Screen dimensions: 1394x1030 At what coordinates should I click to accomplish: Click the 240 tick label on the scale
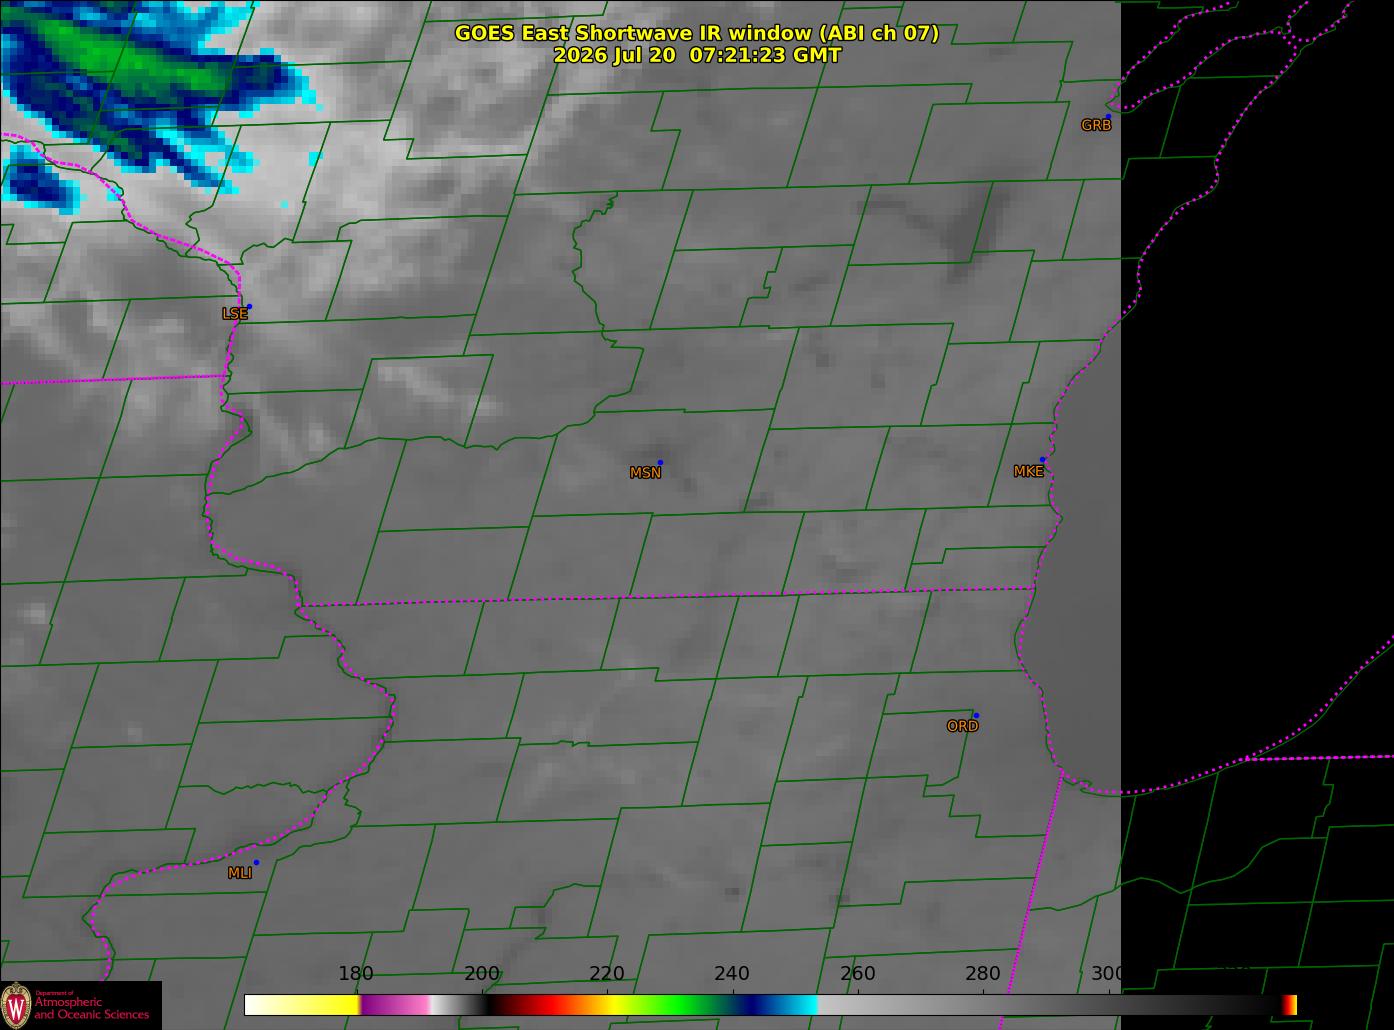pyautogui.click(x=732, y=973)
